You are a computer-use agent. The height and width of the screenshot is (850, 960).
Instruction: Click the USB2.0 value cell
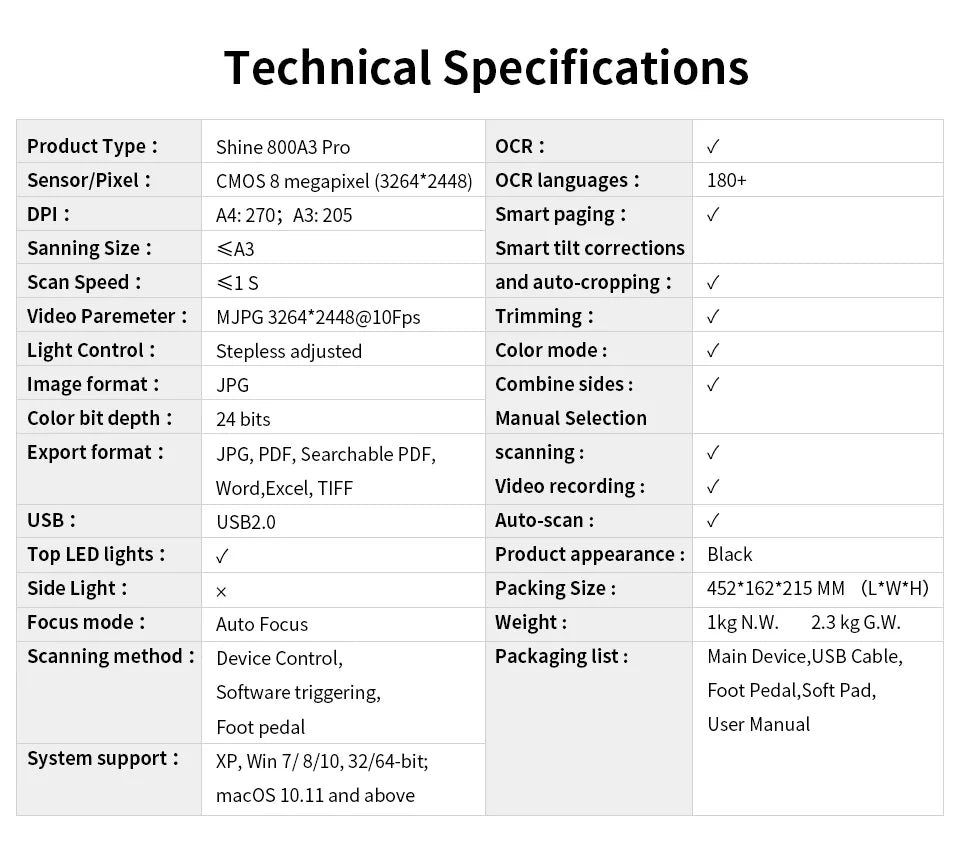(x=246, y=522)
